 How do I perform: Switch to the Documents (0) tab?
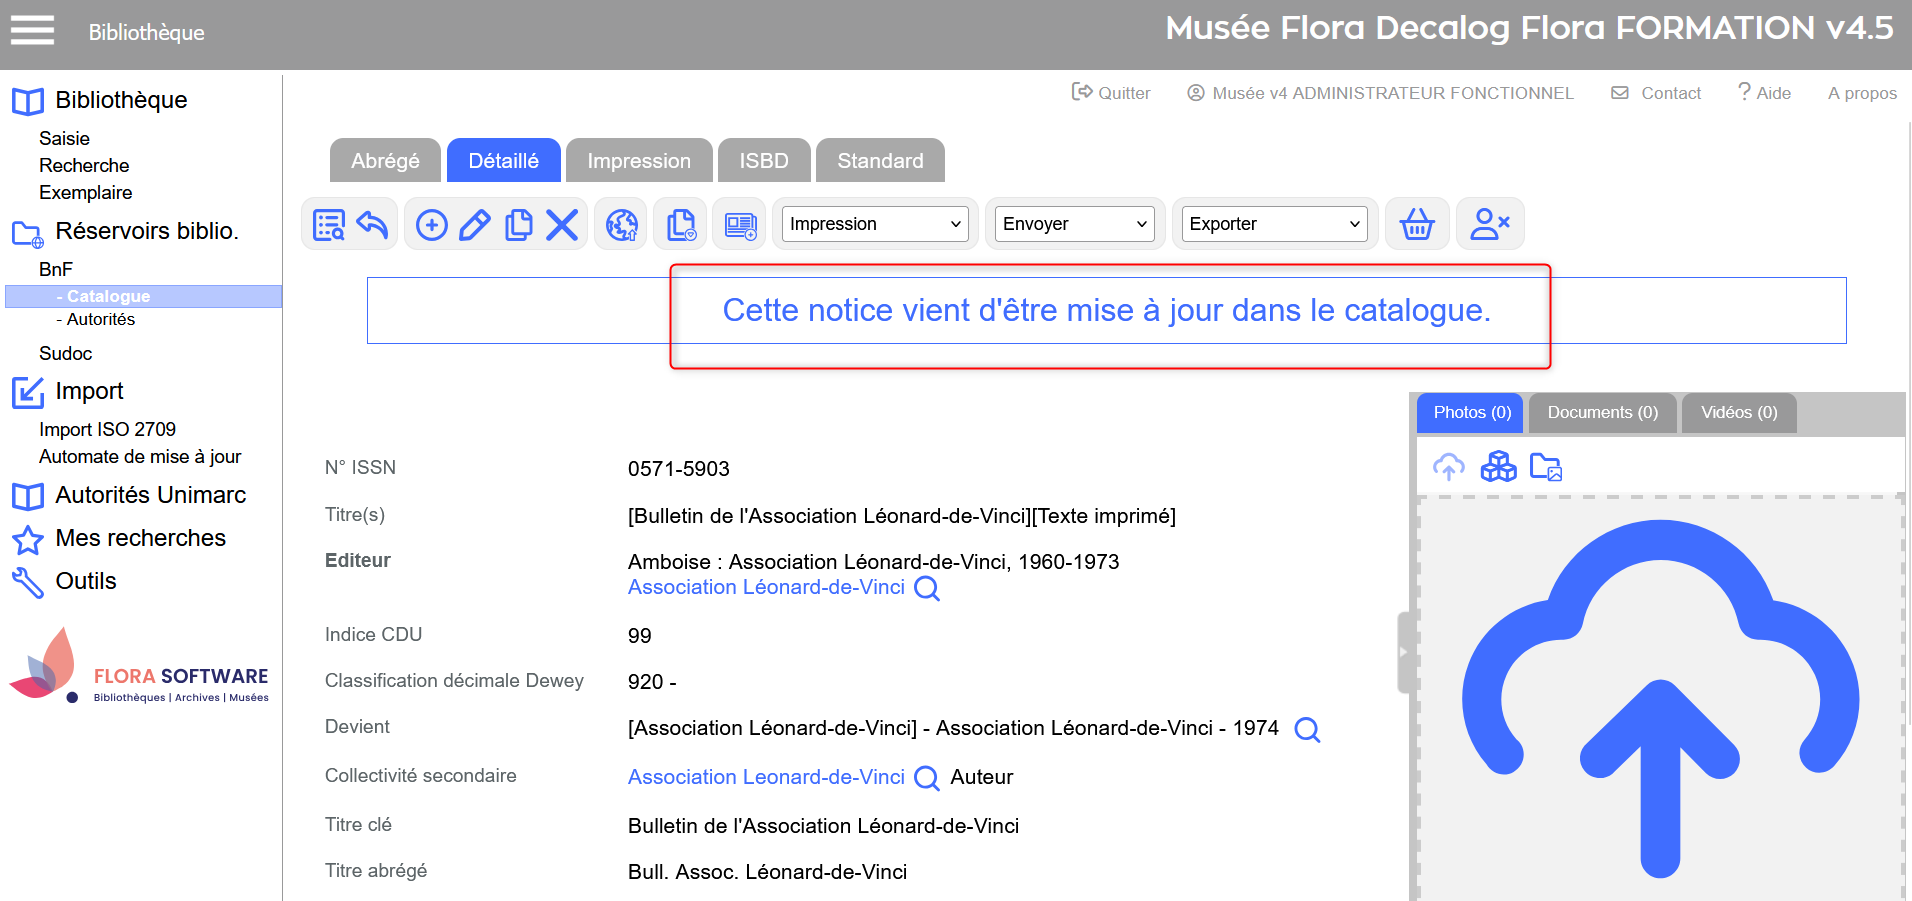[1602, 413]
